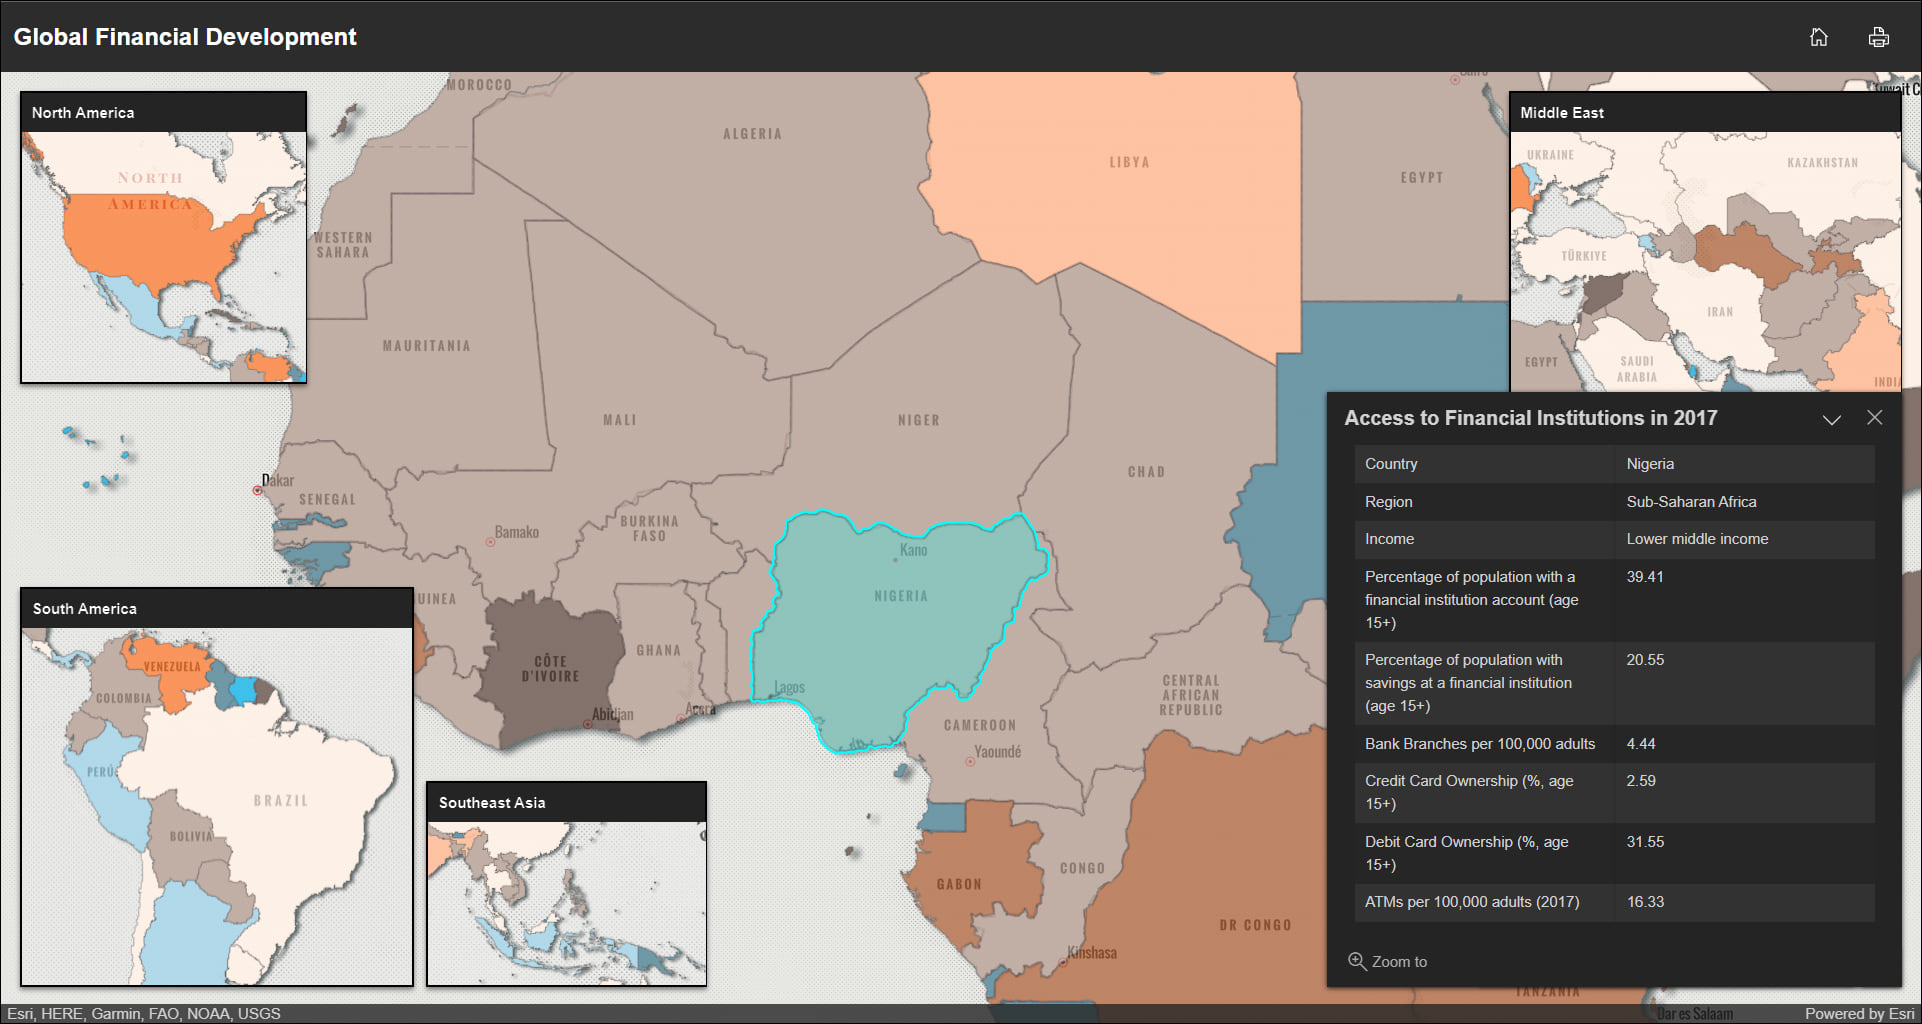Image resolution: width=1922 pixels, height=1024 pixels.
Task: Click the Kinshasa city marker
Action: point(1063,962)
